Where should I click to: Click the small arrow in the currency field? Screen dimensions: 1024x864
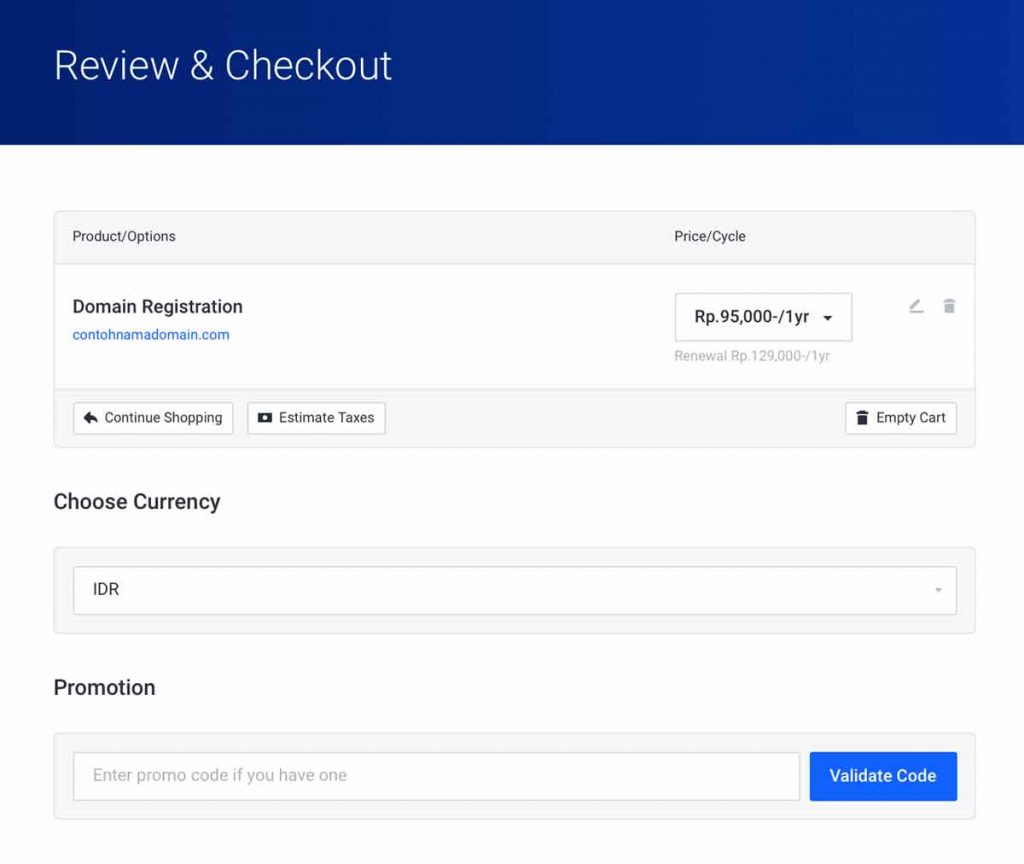coord(938,590)
